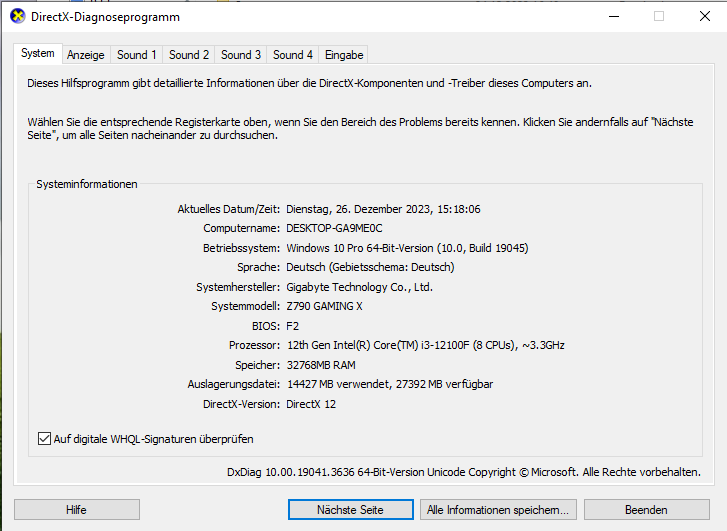Click the processor value i3-12100F
727x531 pixels.
[425, 345]
